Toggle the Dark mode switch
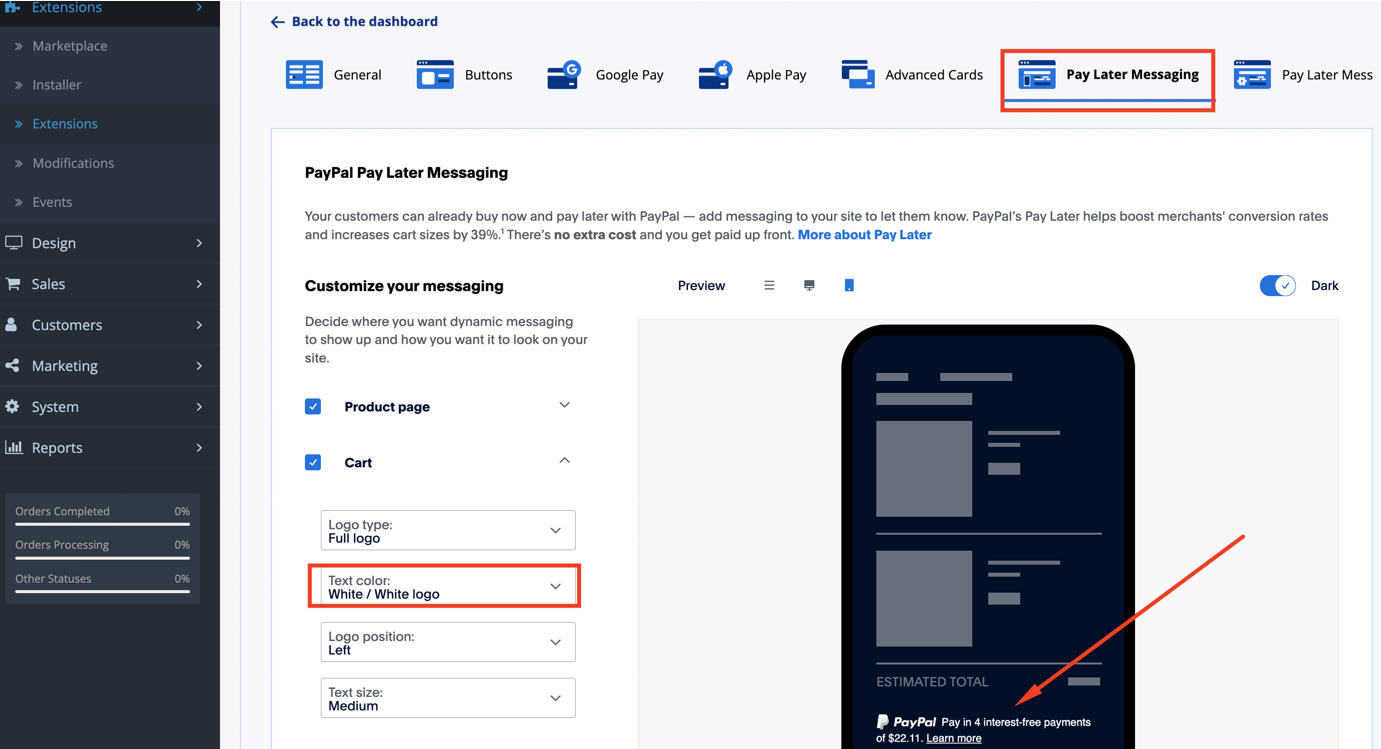This screenshot has height=749, width=1381. pyautogui.click(x=1277, y=285)
